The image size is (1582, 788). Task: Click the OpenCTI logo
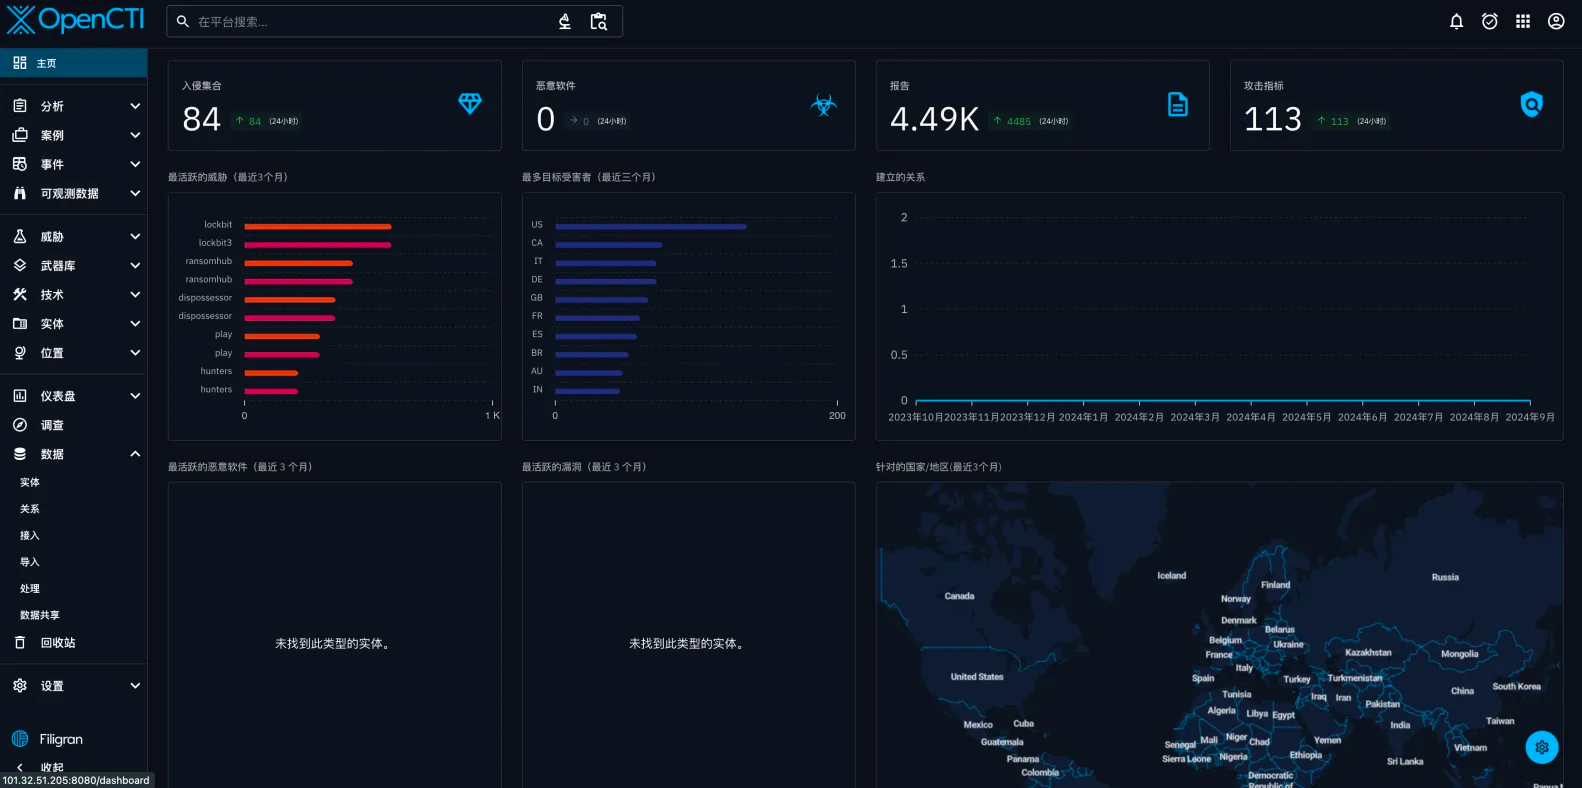click(x=75, y=20)
